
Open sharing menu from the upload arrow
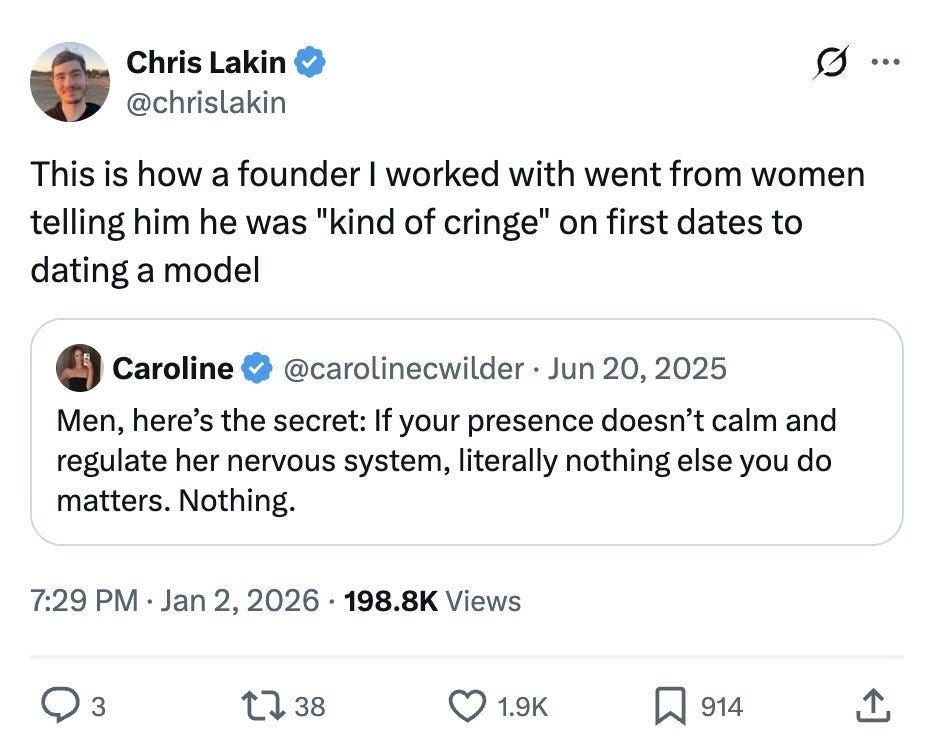pyautogui.click(x=872, y=706)
